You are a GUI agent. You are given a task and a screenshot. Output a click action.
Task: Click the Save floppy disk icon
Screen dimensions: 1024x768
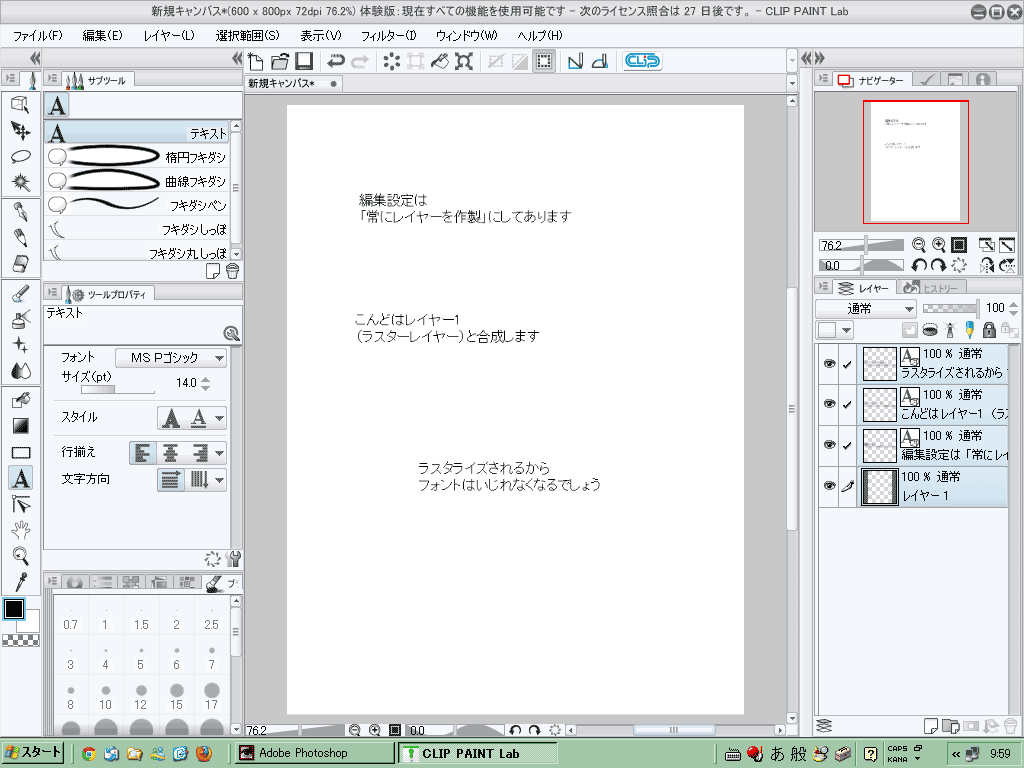[x=304, y=61]
